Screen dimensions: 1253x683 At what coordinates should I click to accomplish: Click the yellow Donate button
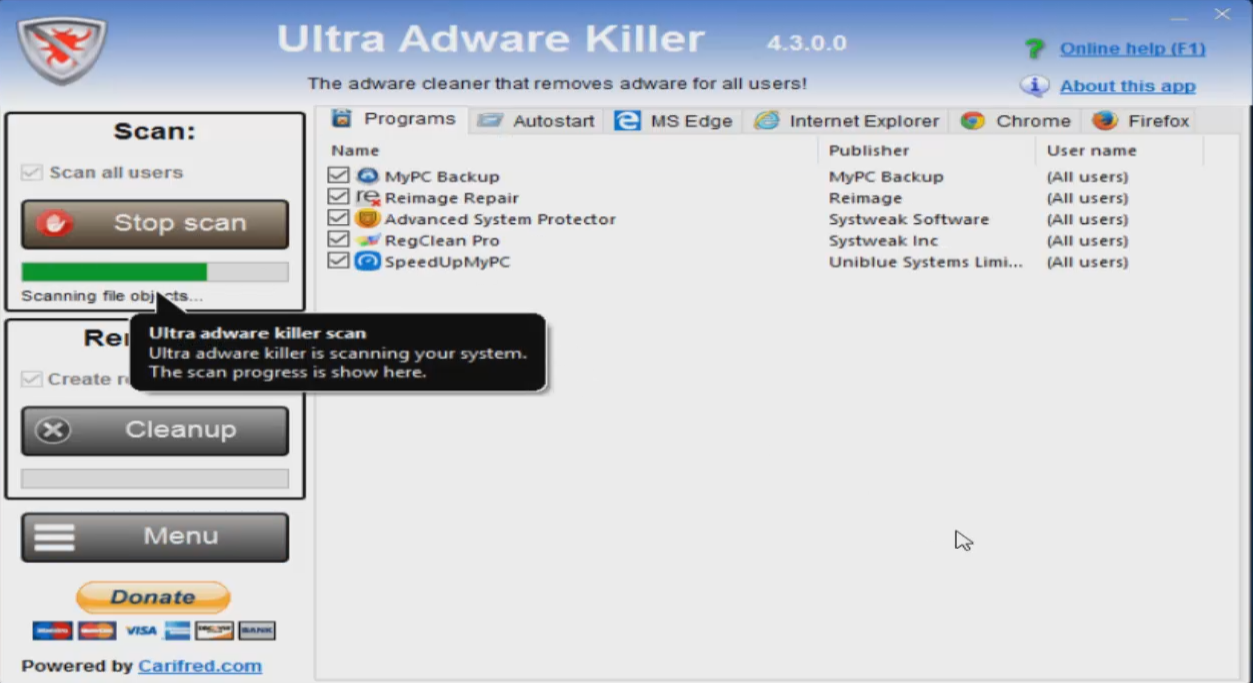153,597
